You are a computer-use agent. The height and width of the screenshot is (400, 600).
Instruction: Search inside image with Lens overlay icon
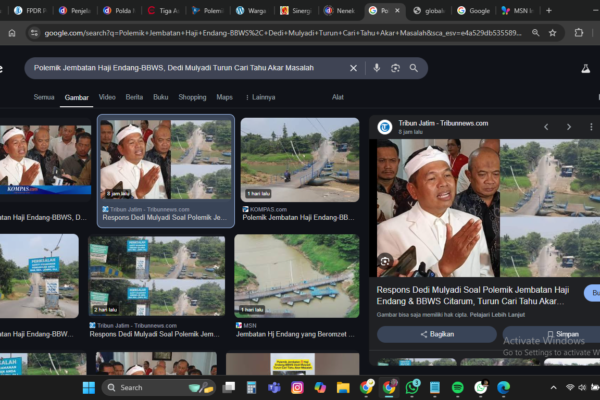(x=385, y=261)
